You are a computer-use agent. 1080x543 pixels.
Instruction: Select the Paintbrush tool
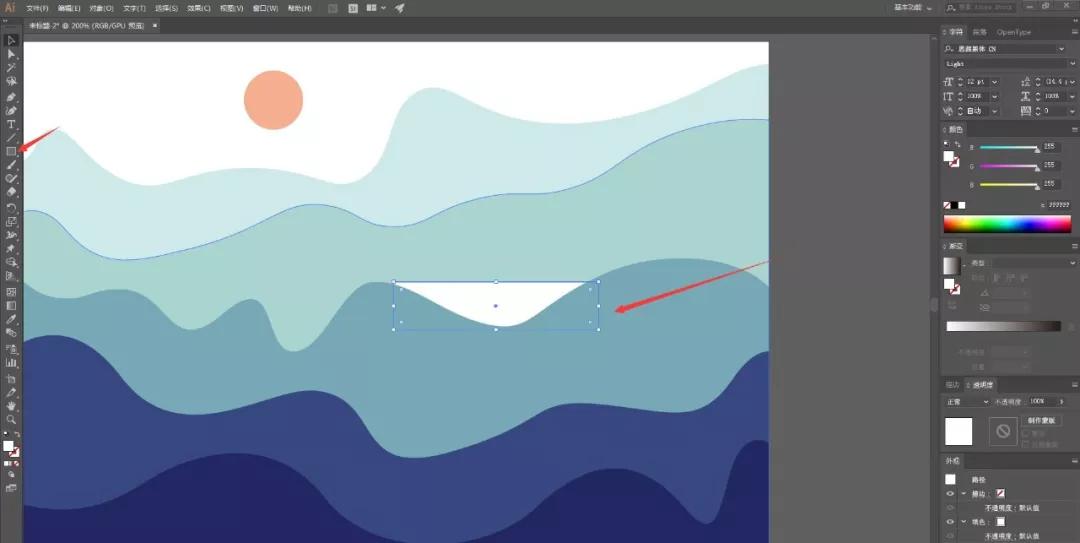point(11,165)
